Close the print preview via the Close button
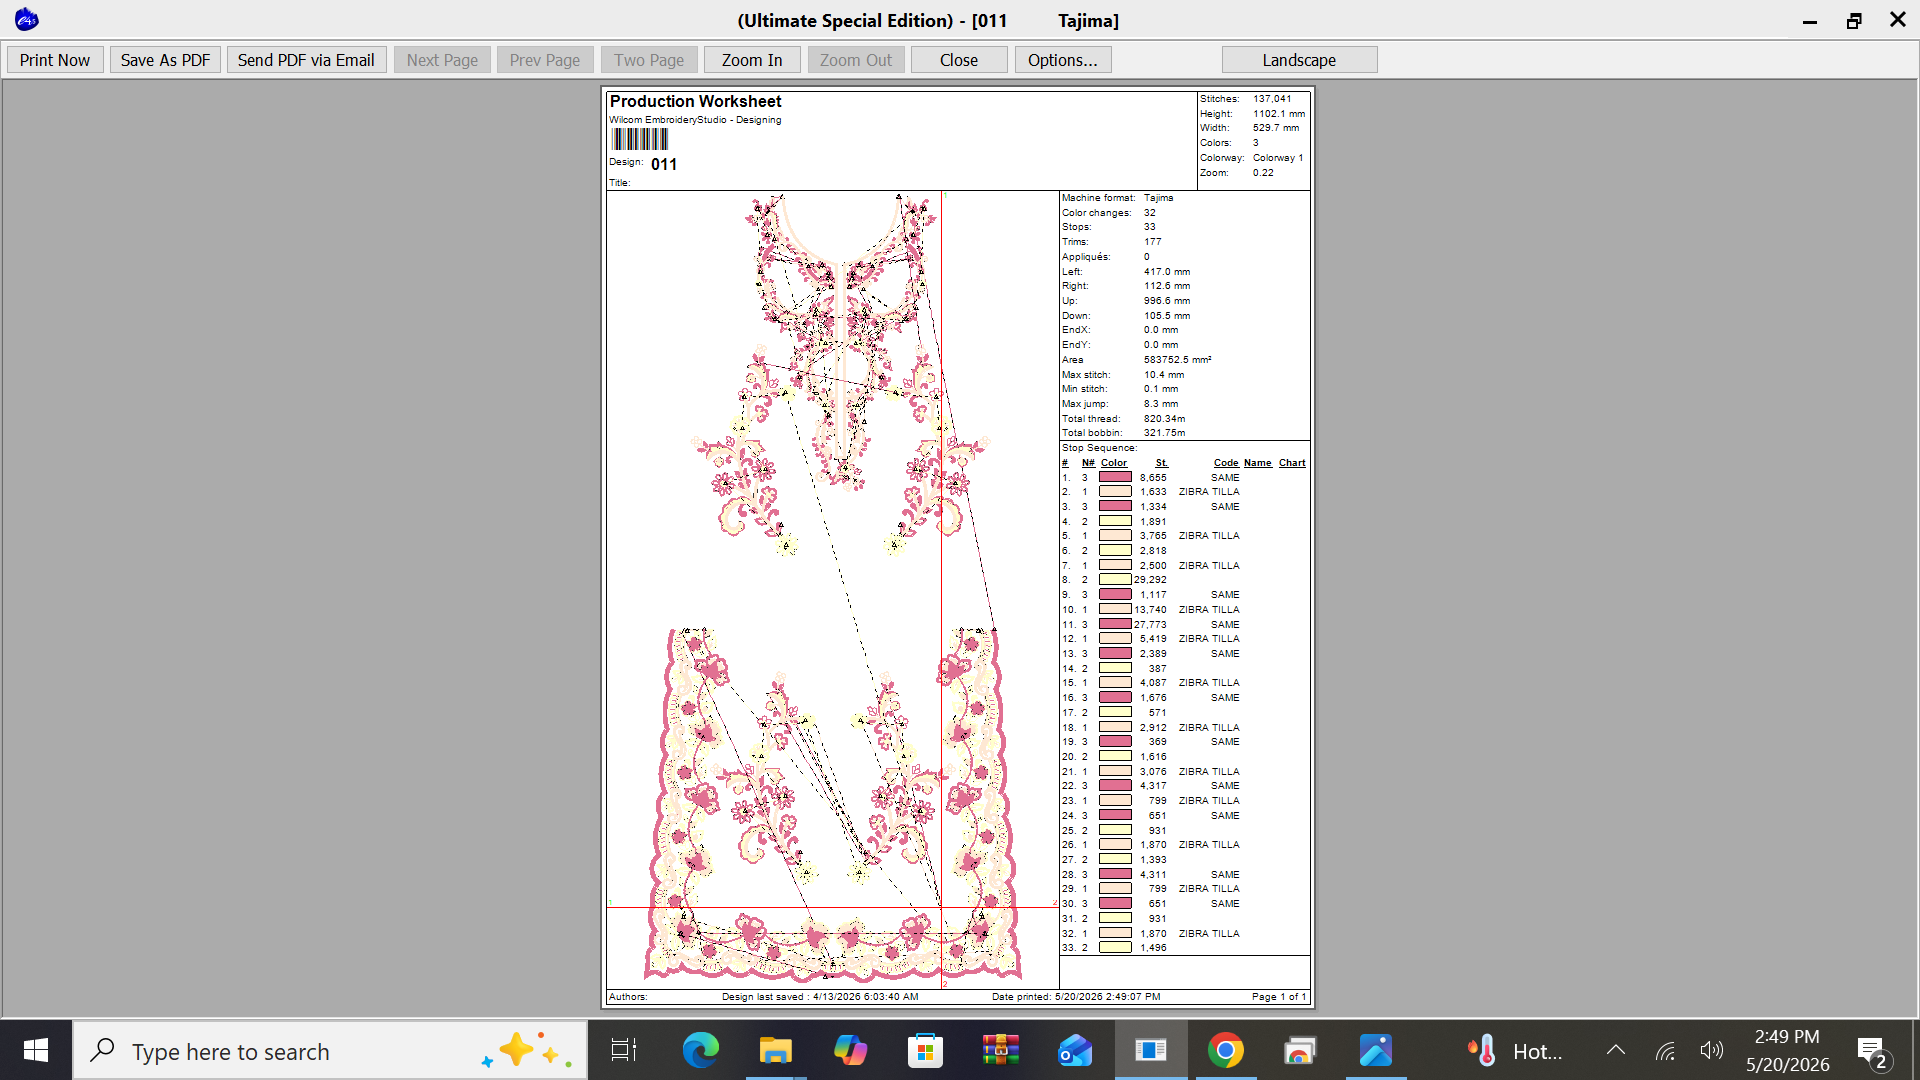 pos(959,60)
